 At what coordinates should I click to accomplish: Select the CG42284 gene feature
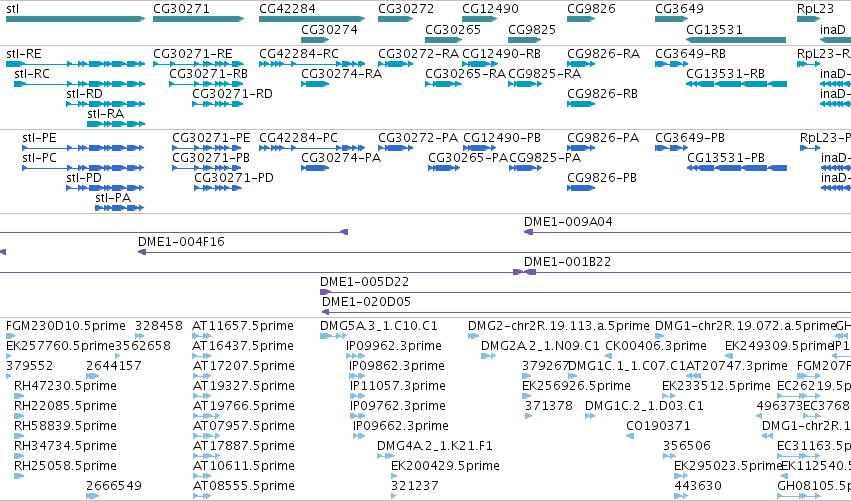(x=312, y=19)
